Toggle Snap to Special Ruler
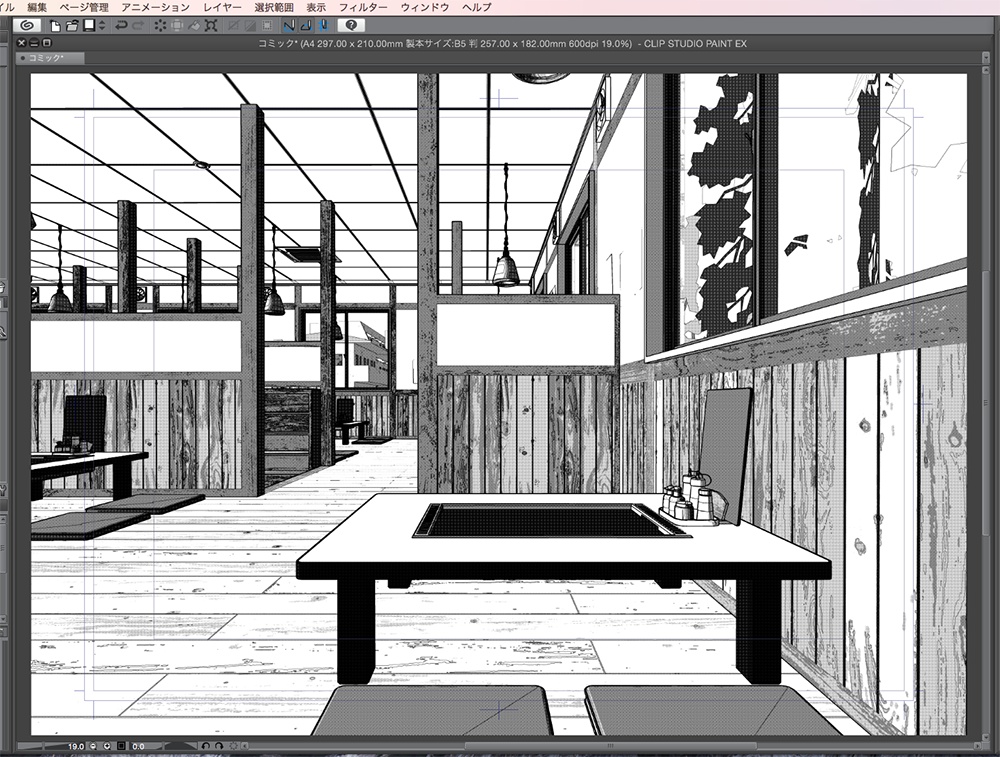 (x=307, y=26)
